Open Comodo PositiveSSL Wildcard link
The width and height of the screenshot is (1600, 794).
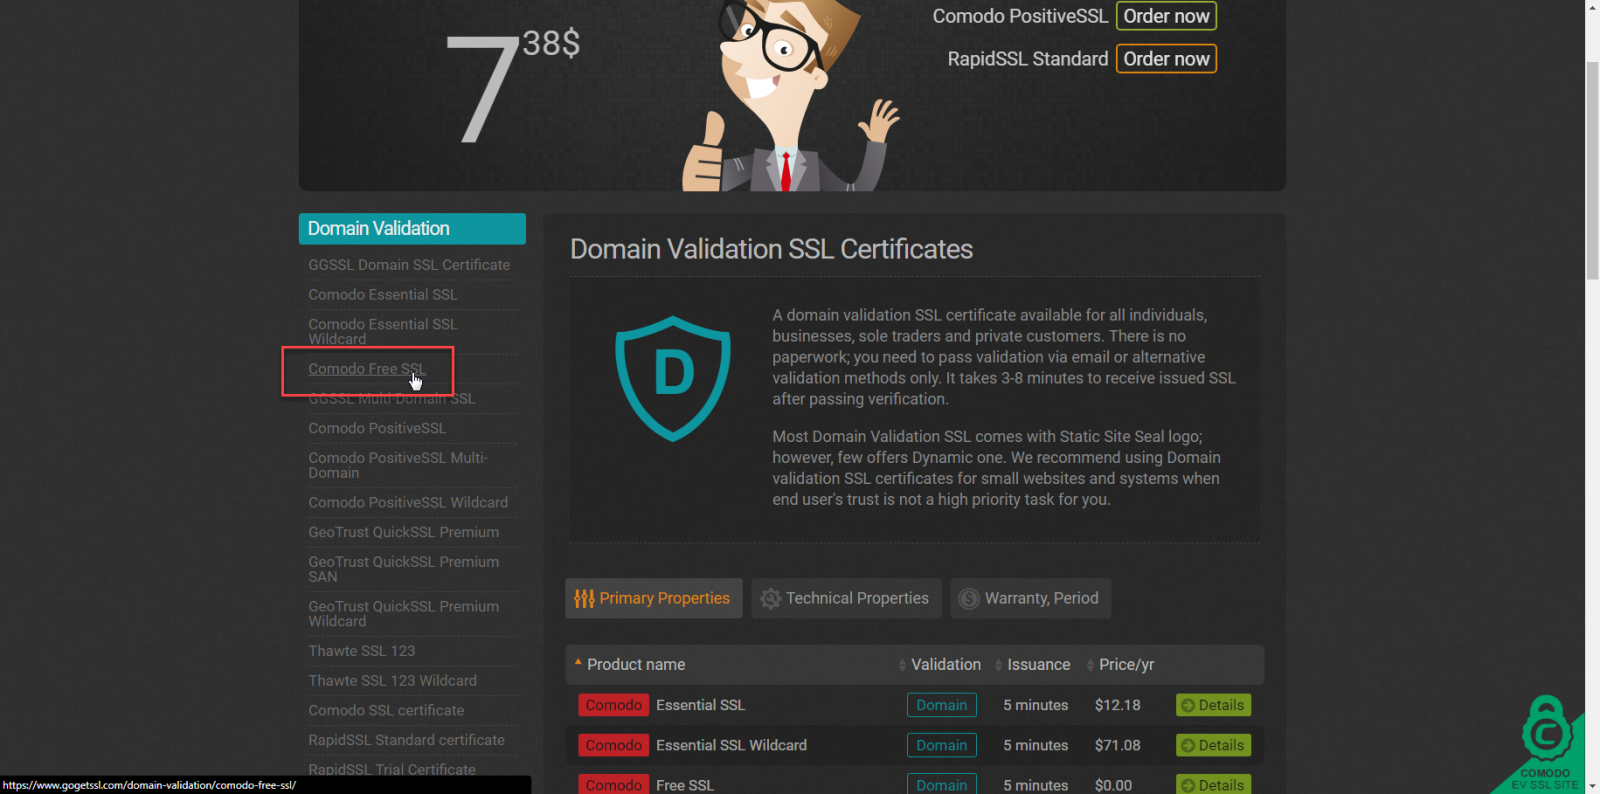(x=408, y=502)
